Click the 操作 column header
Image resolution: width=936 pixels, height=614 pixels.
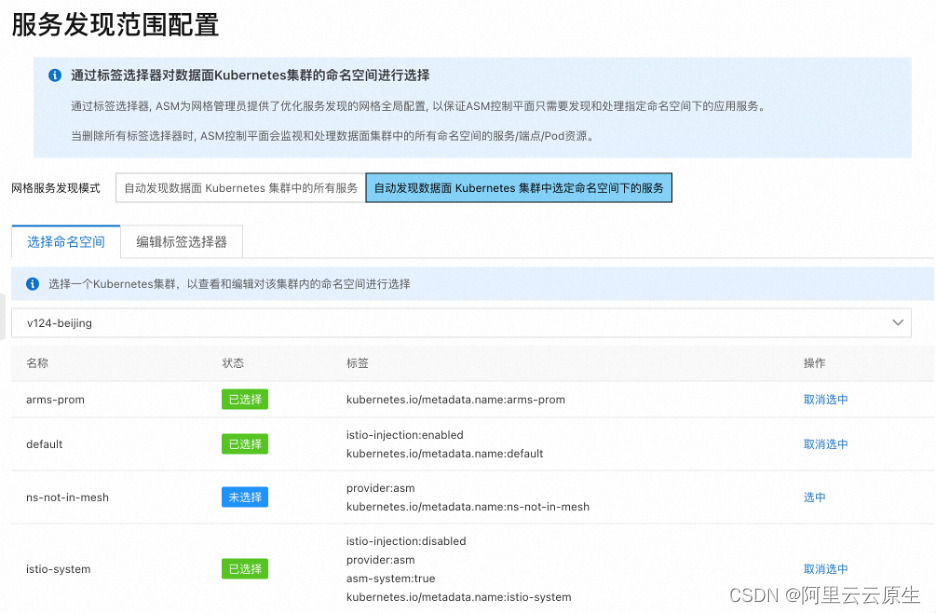[814, 363]
